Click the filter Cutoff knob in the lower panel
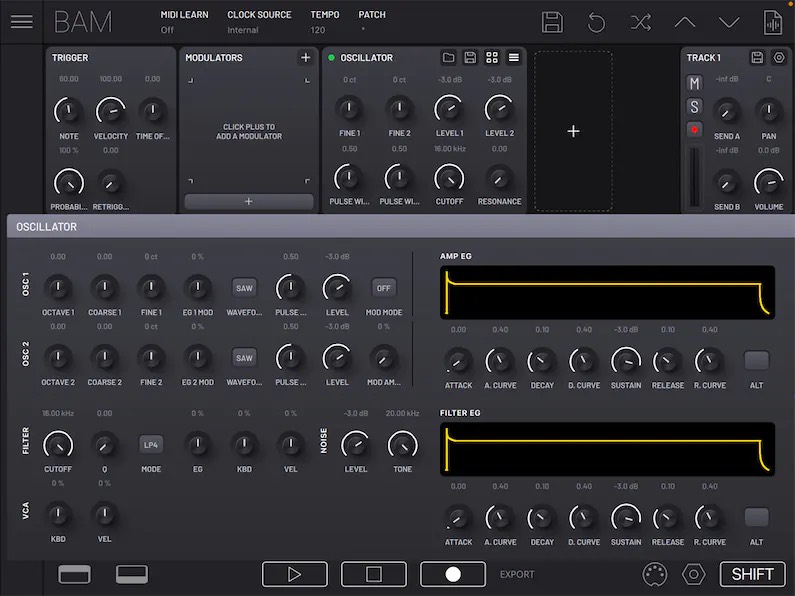This screenshot has height=596, width=795. pos(58,444)
